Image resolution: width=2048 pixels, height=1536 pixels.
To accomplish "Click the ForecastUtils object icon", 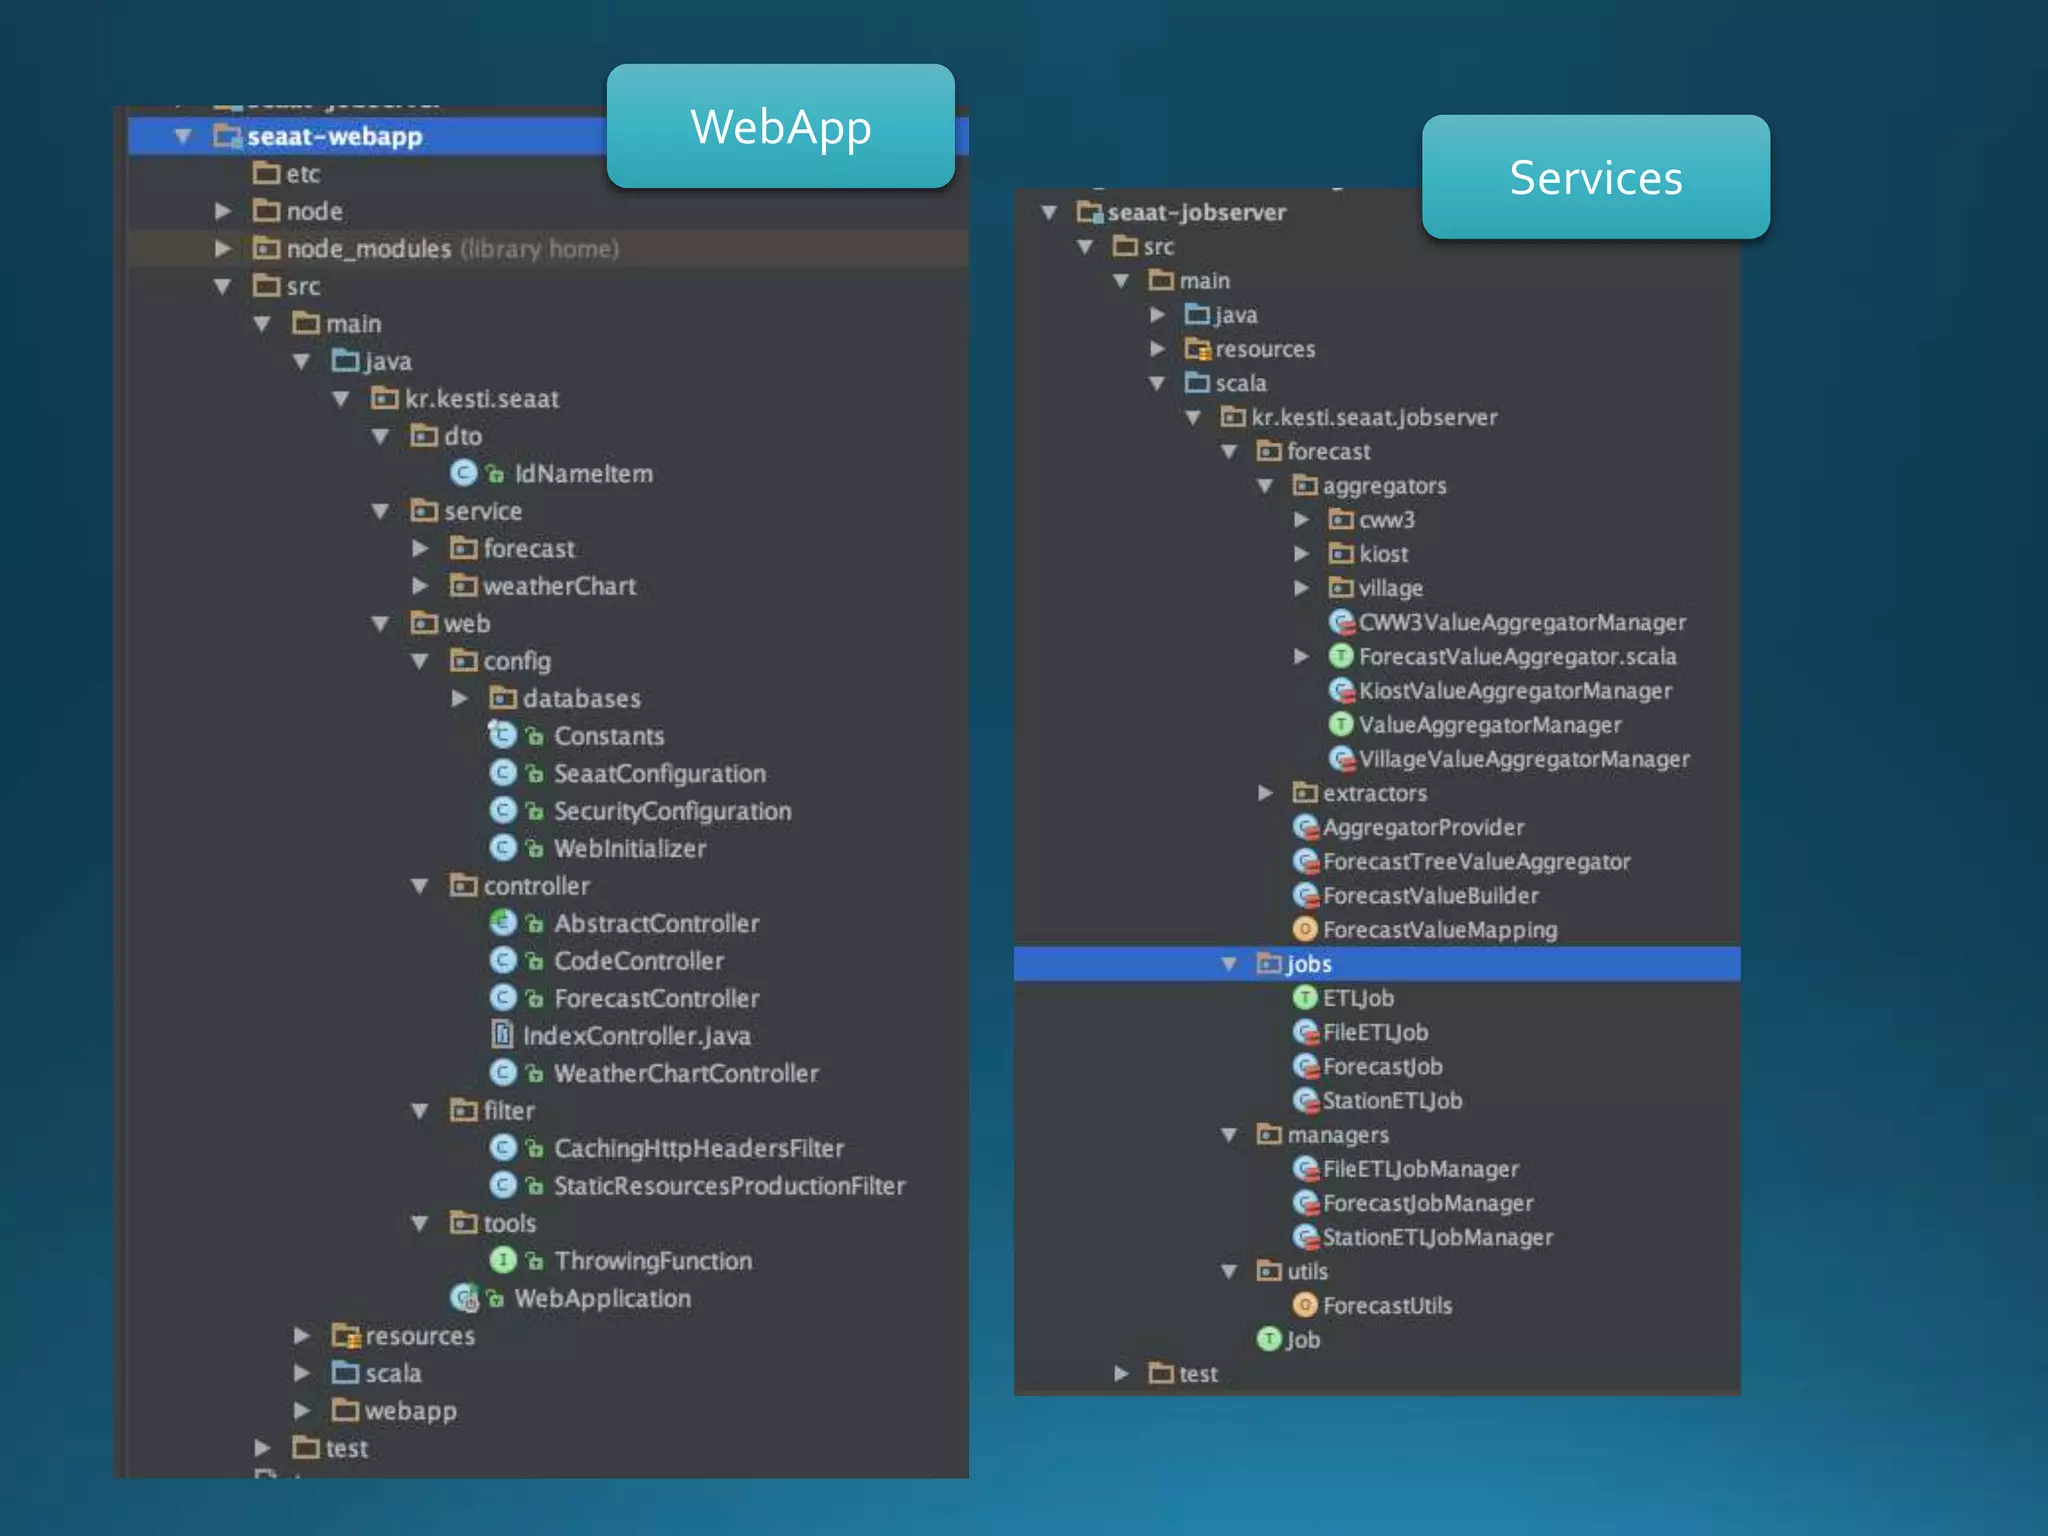I will 1304,1305.
